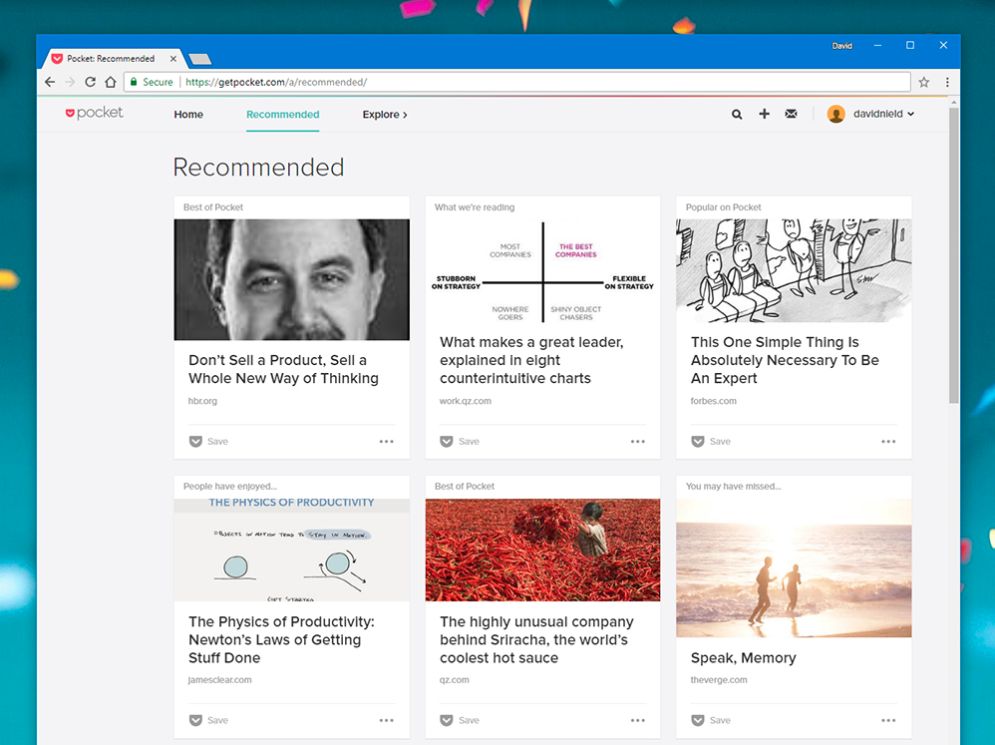Save the 'What makes a great leader' article
995x745 pixels.
click(x=460, y=441)
